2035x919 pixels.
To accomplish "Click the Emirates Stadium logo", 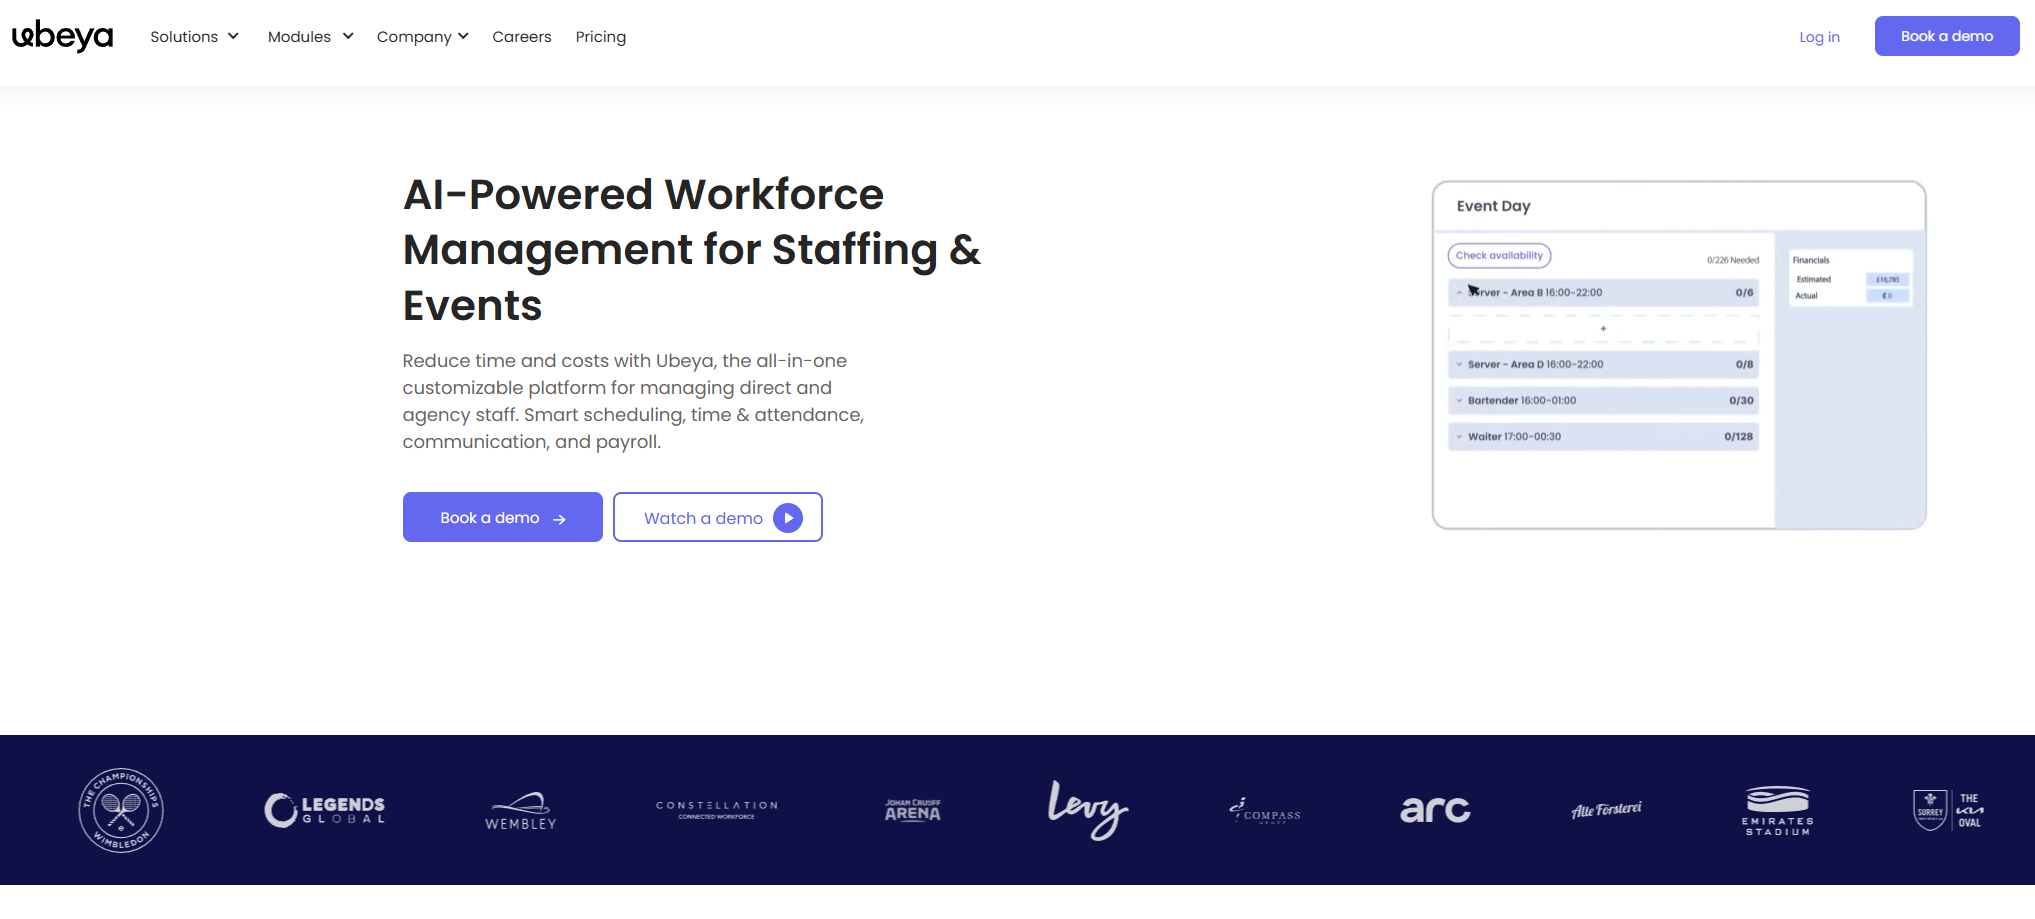I will [1777, 811].
